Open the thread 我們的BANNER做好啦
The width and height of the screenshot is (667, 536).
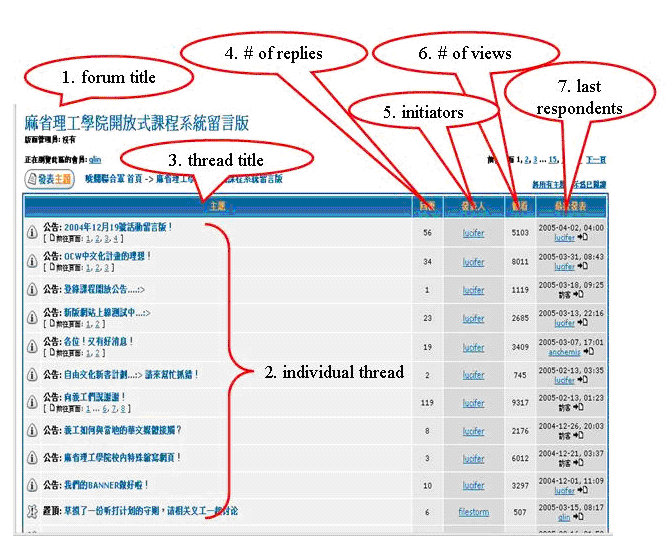[x=106, y=485]
